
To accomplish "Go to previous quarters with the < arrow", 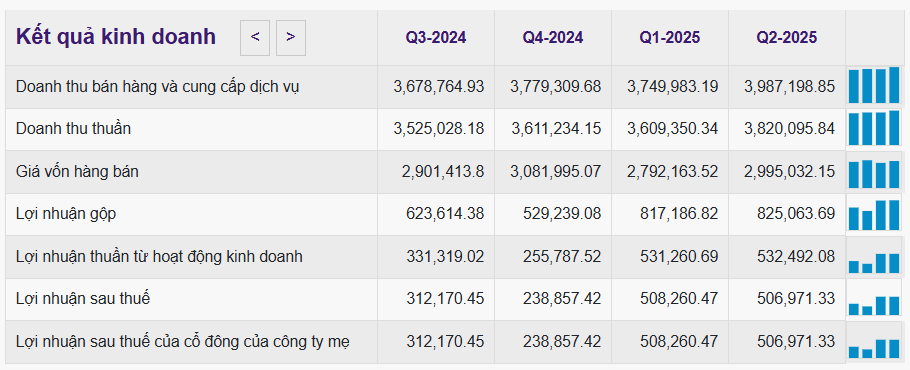I will 255,38.
